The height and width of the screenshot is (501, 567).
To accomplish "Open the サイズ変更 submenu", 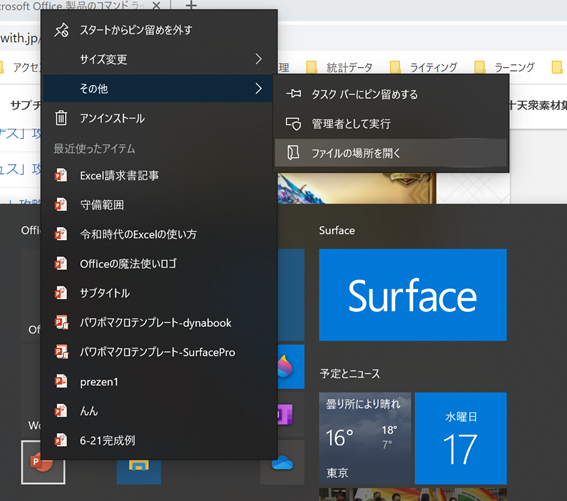I will click(159, 59).
